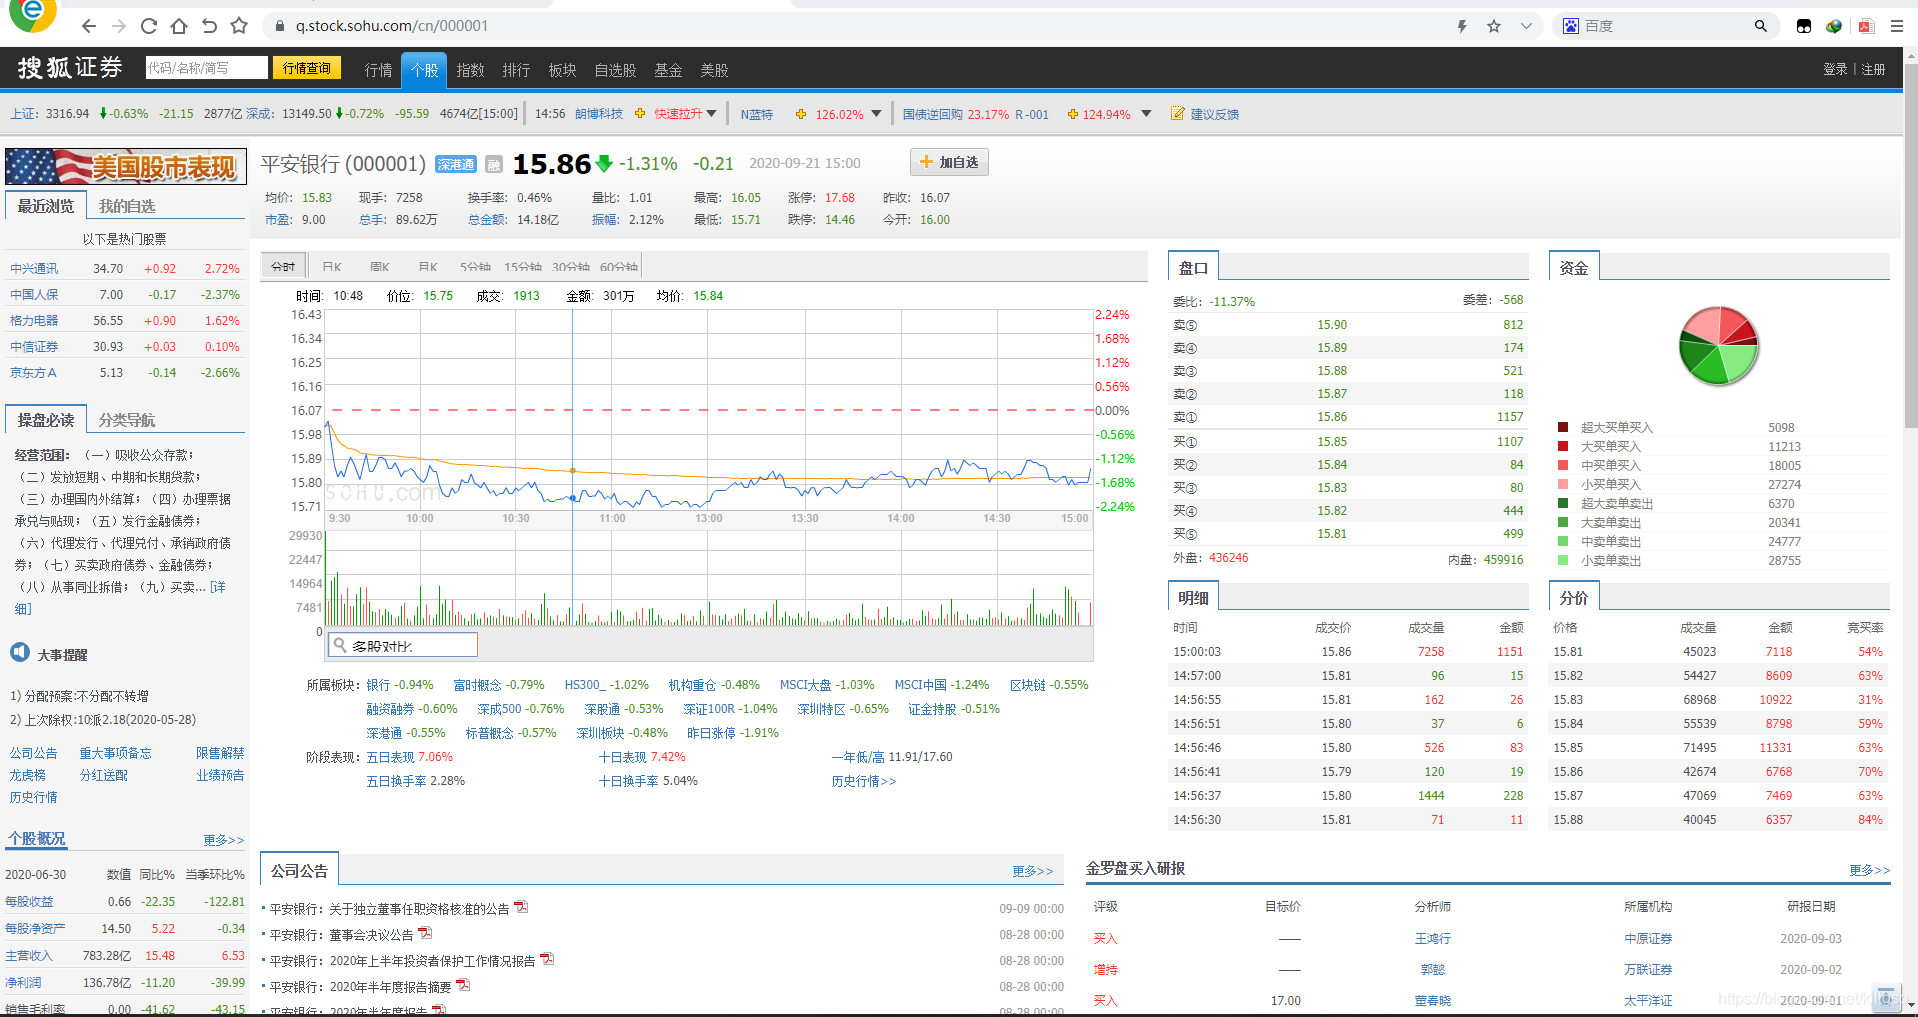Open the PDF icon for 关于独立董事任职资格核准的公告
Screen dimensions: 1918x1017
(x=521, y=907)
